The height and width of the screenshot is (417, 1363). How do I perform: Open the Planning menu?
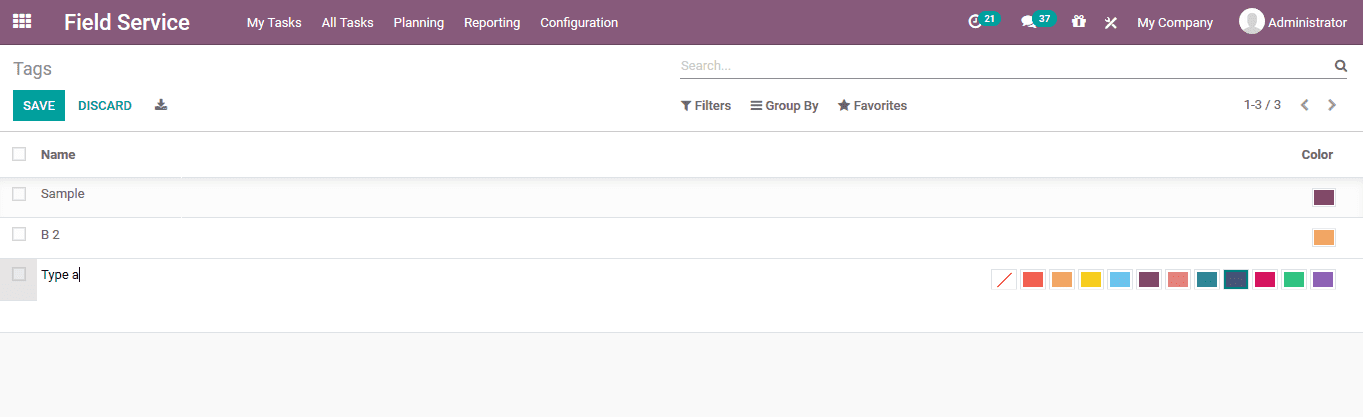[419, 22]
